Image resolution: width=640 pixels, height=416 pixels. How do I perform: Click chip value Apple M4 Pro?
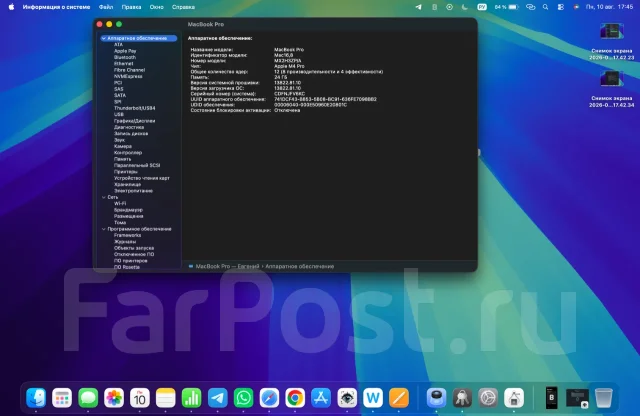click(x=289, y=66)
